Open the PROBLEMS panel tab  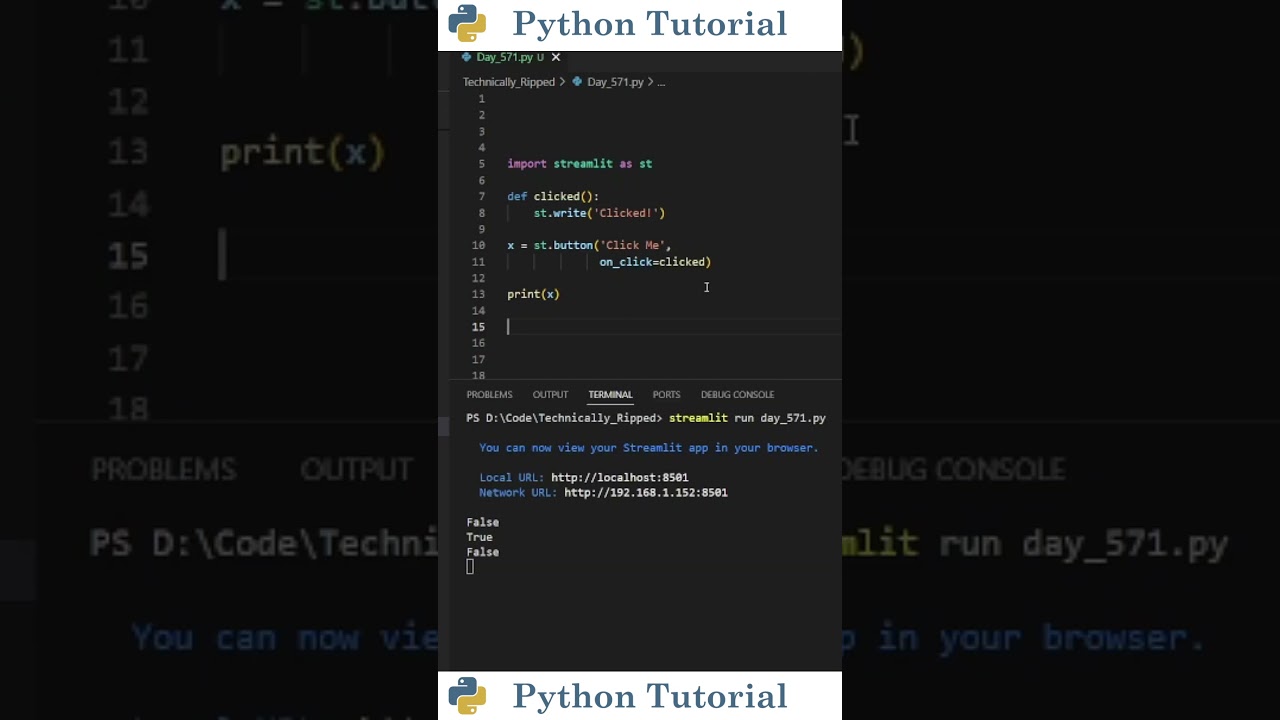[x=489, y=394]
